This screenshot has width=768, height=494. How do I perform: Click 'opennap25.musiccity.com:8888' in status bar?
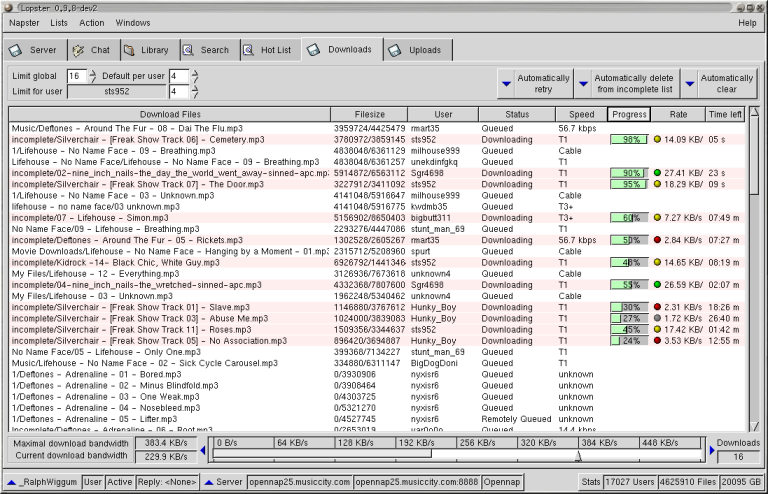pyautogui.click(x=416, y=482)
